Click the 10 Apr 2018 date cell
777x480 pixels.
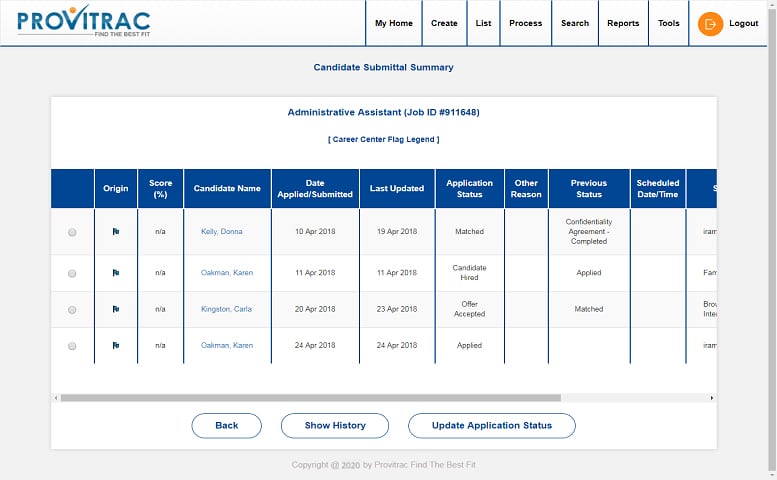[315, 231]
